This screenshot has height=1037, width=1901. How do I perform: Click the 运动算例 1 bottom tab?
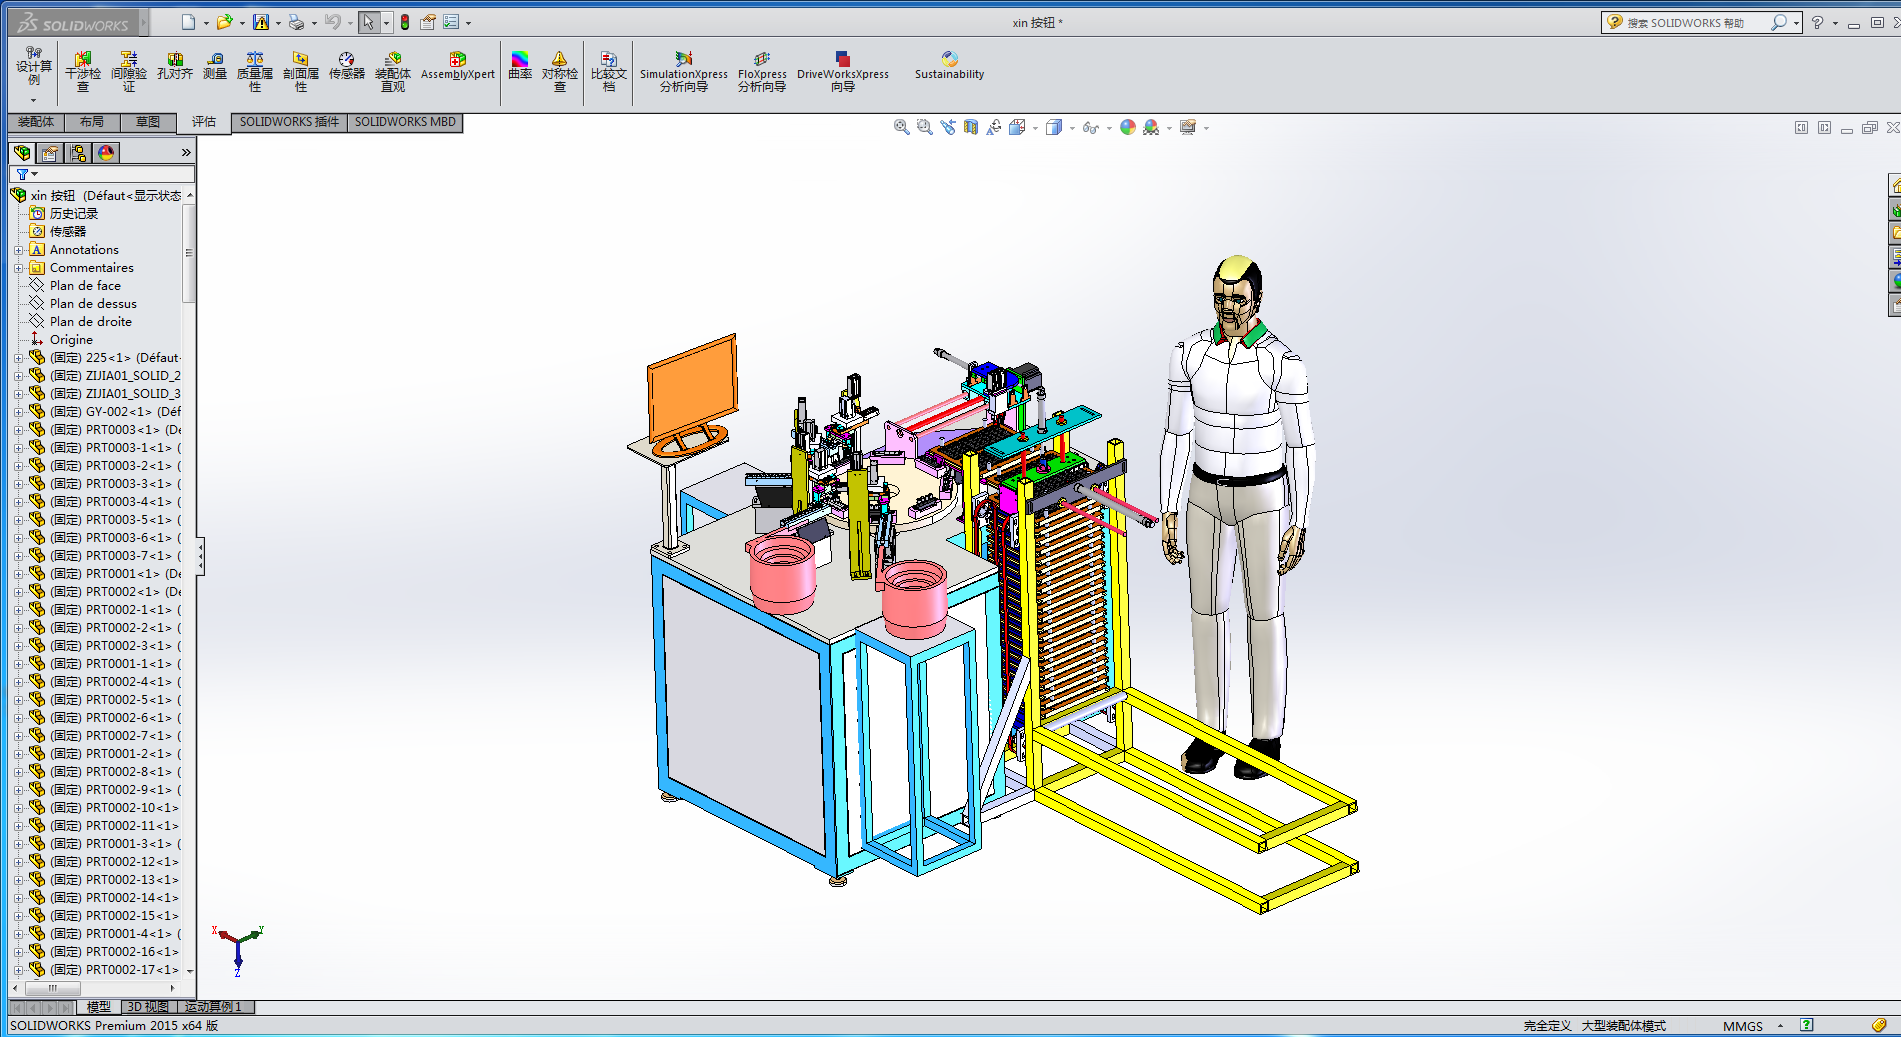pyautogui.click(x=213, y=1007)
